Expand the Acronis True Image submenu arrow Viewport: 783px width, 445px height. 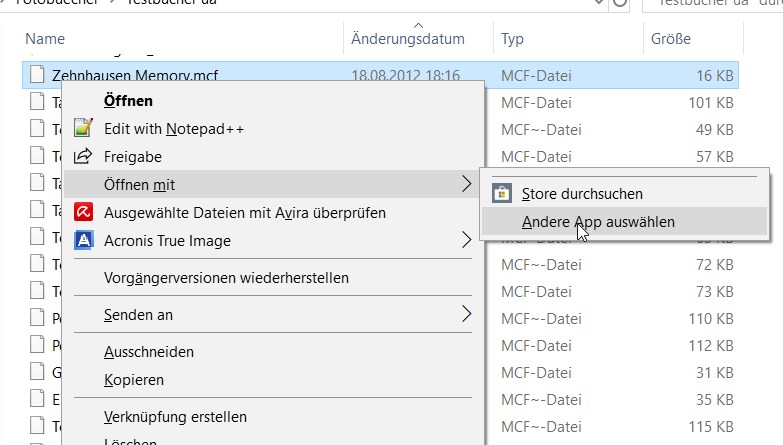click(466, 240)
